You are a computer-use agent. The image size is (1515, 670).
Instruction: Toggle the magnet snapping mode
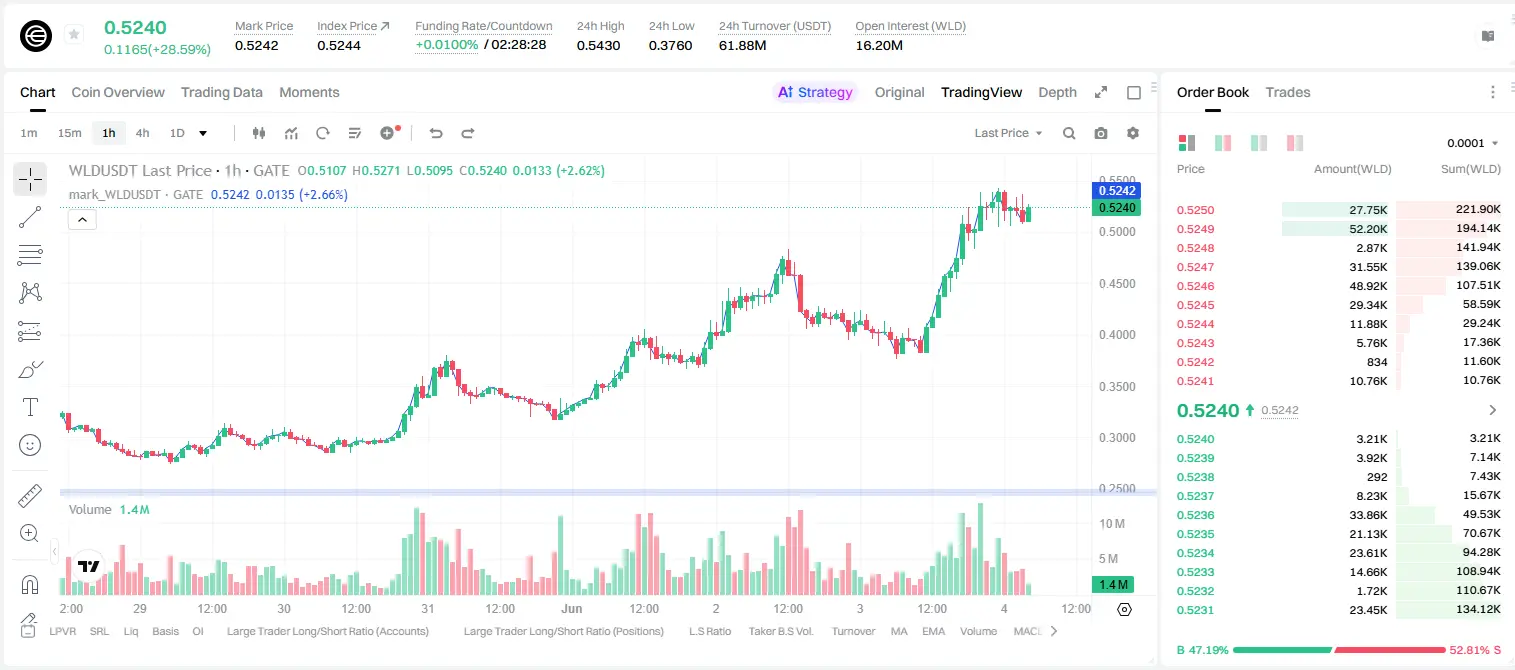pyautogui.click(x=30, y=584)
